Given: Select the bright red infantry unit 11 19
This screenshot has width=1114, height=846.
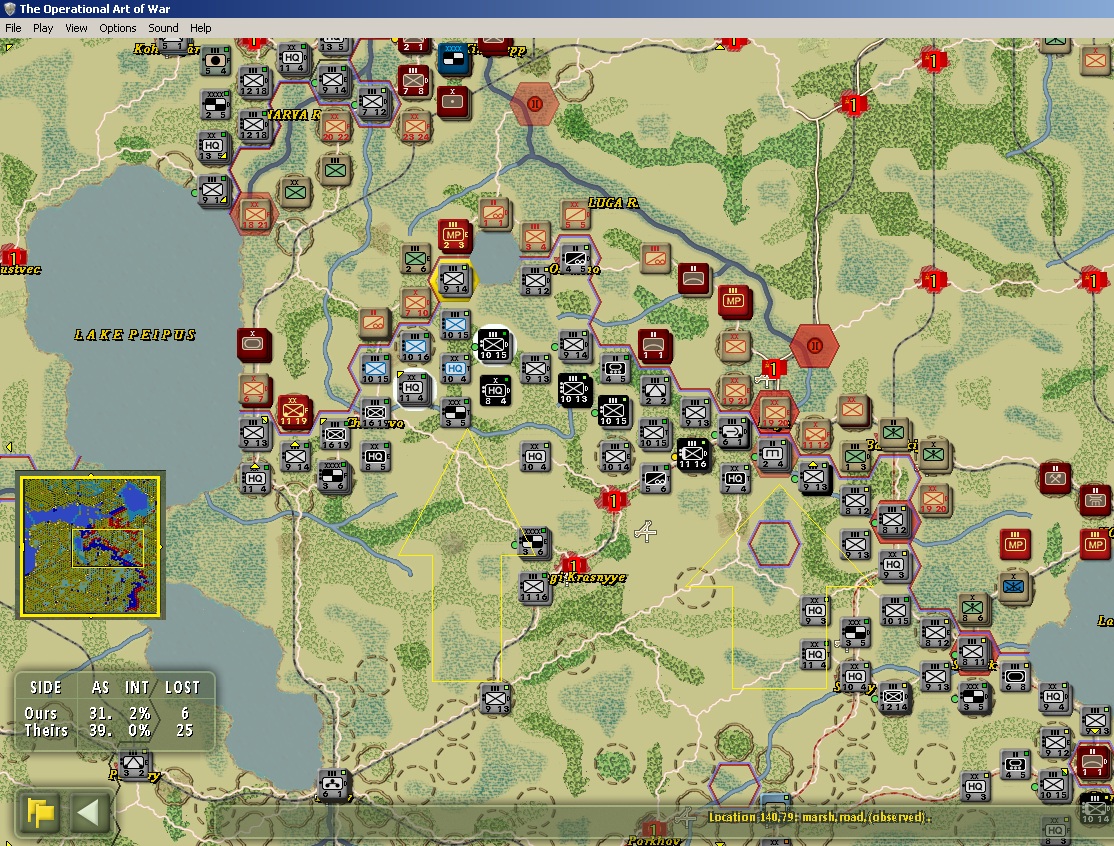Looking at the screenshot, I should (x=293, y=411).
